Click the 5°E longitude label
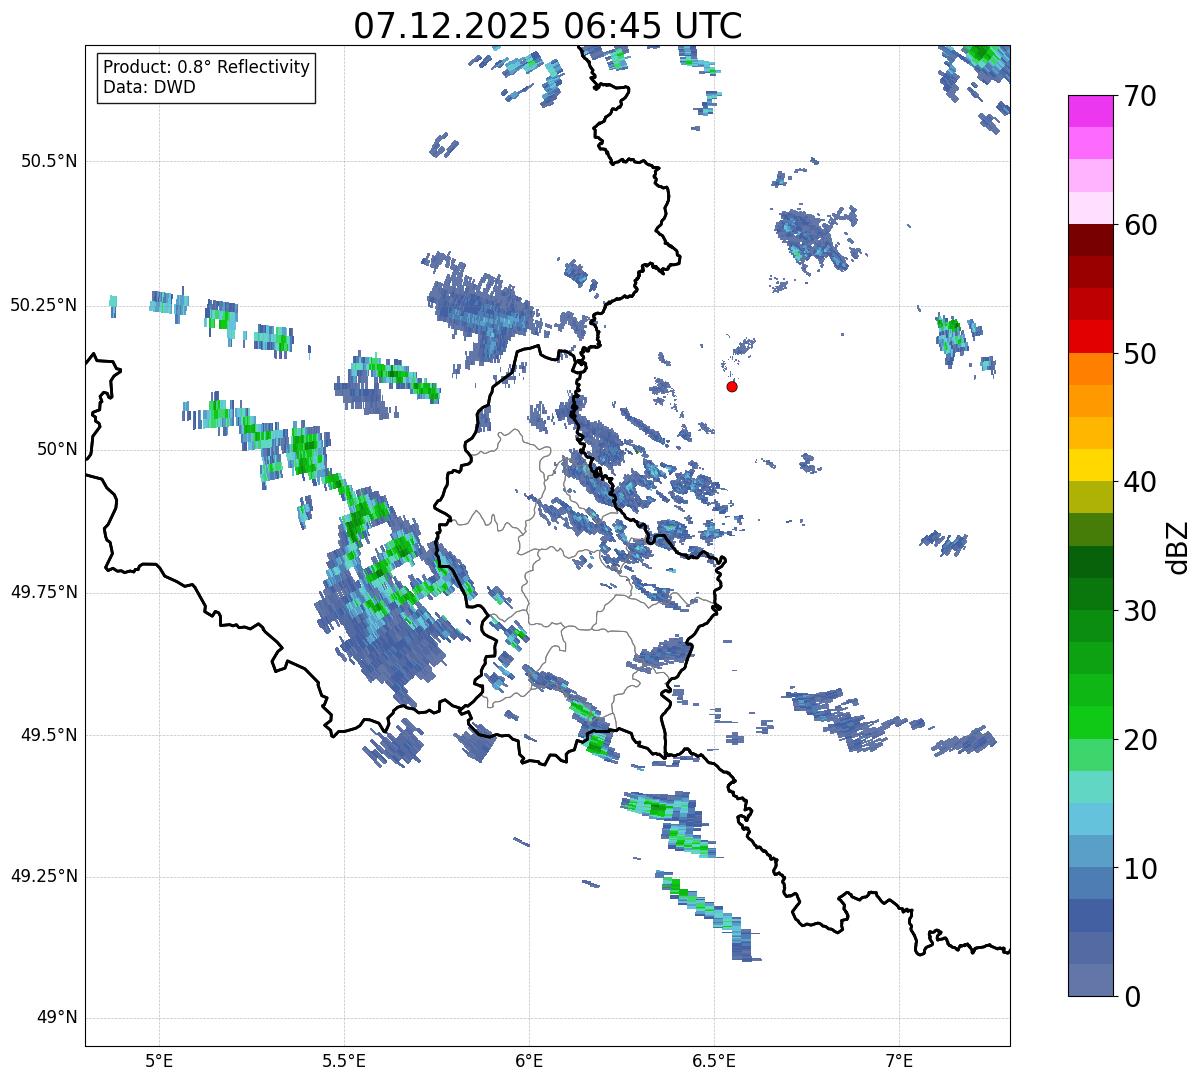The image size is (1202, 1081). [x=159, y=1061]
